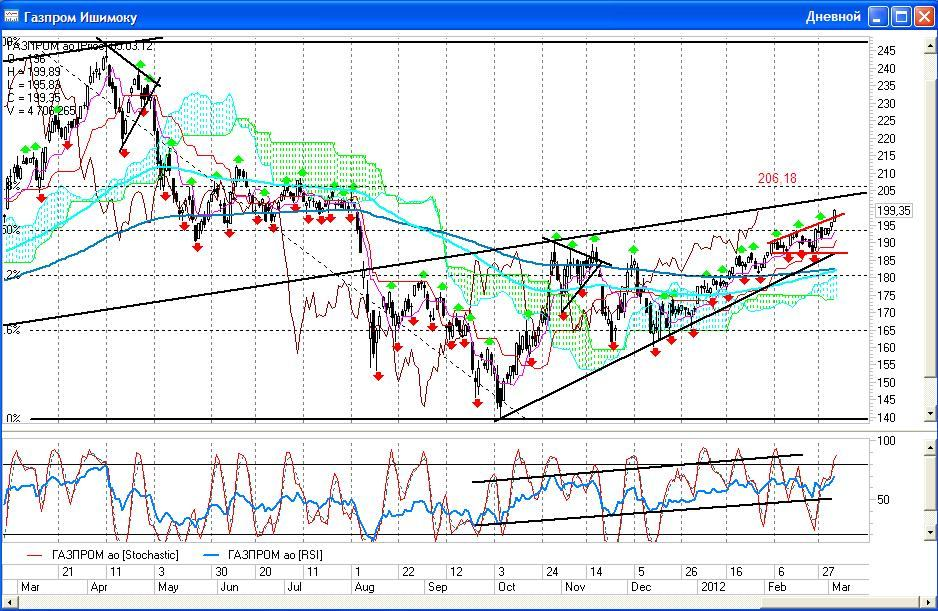Image resolution: width=938 pixels, height=611 pixels.
Task: Open the chart window system menu icon
Action: click(x=11, y=16)
